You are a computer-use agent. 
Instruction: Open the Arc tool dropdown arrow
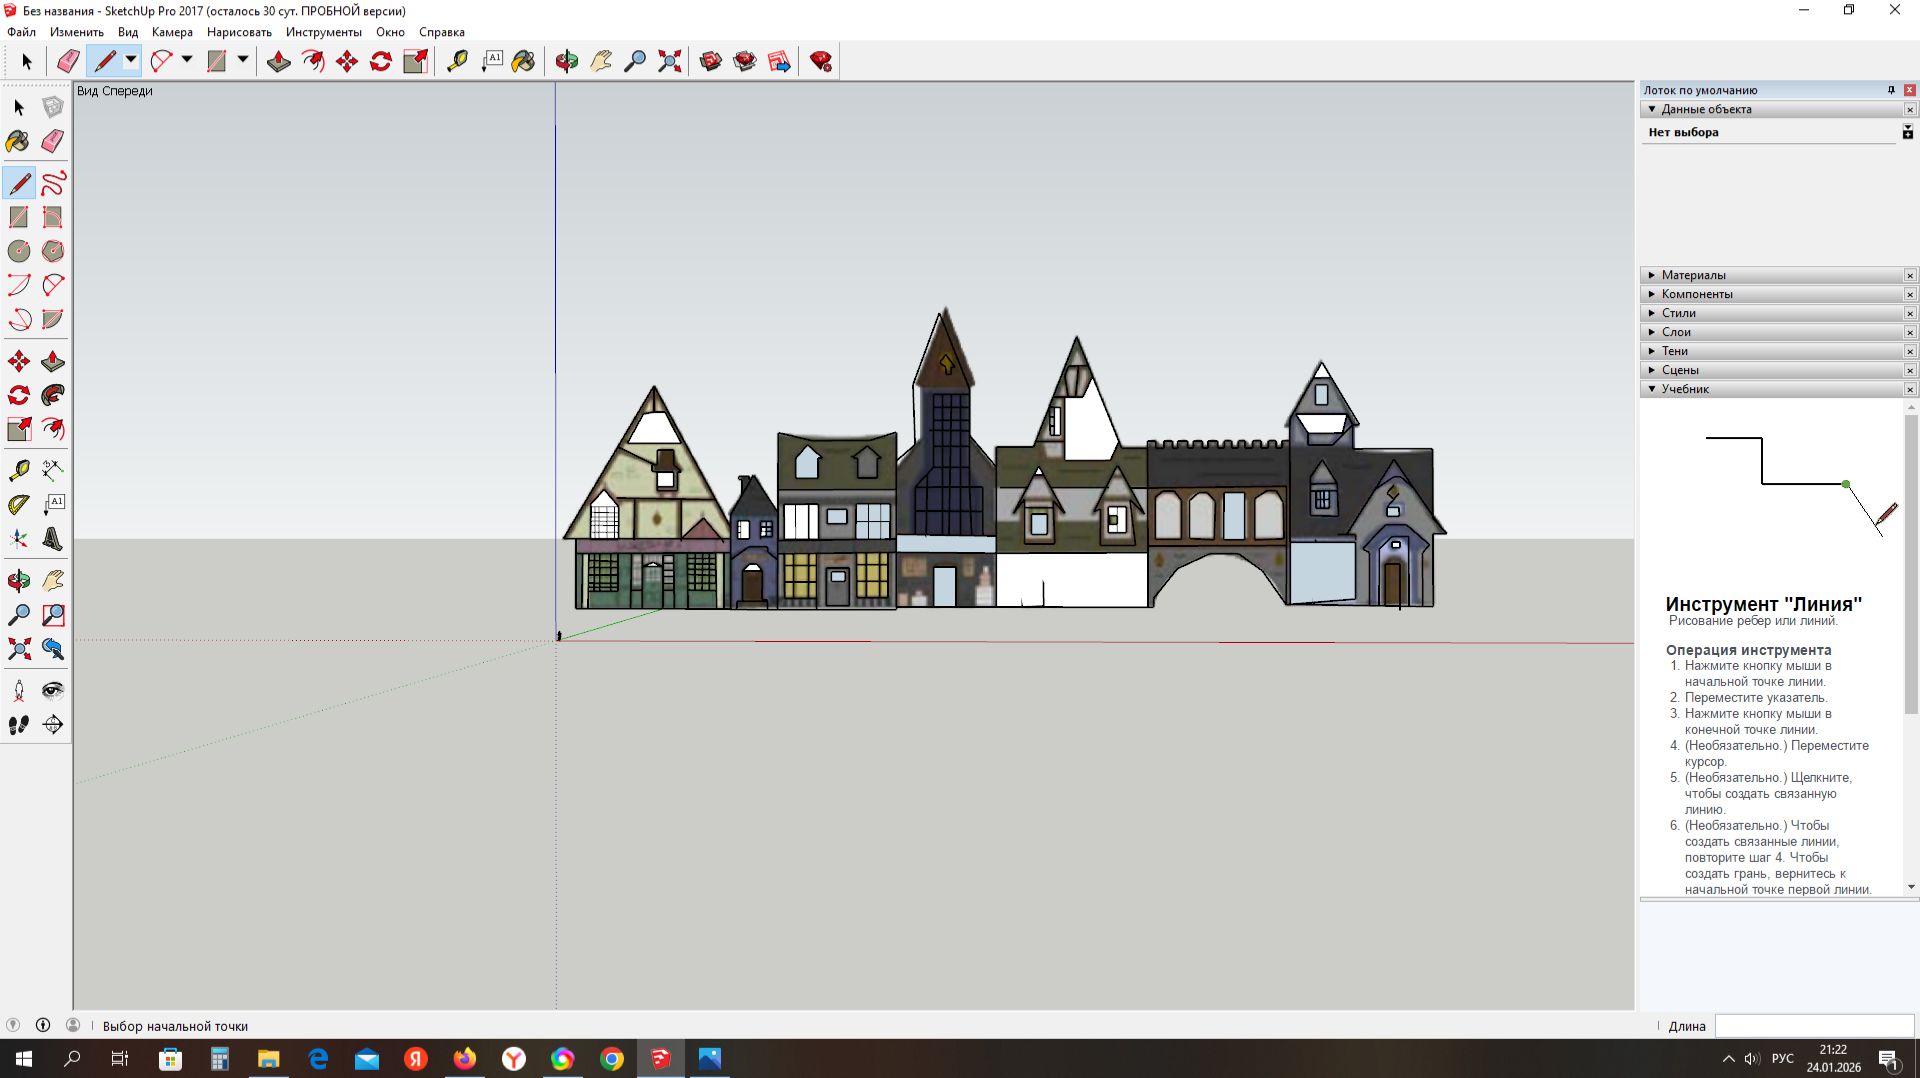(187, 61)
